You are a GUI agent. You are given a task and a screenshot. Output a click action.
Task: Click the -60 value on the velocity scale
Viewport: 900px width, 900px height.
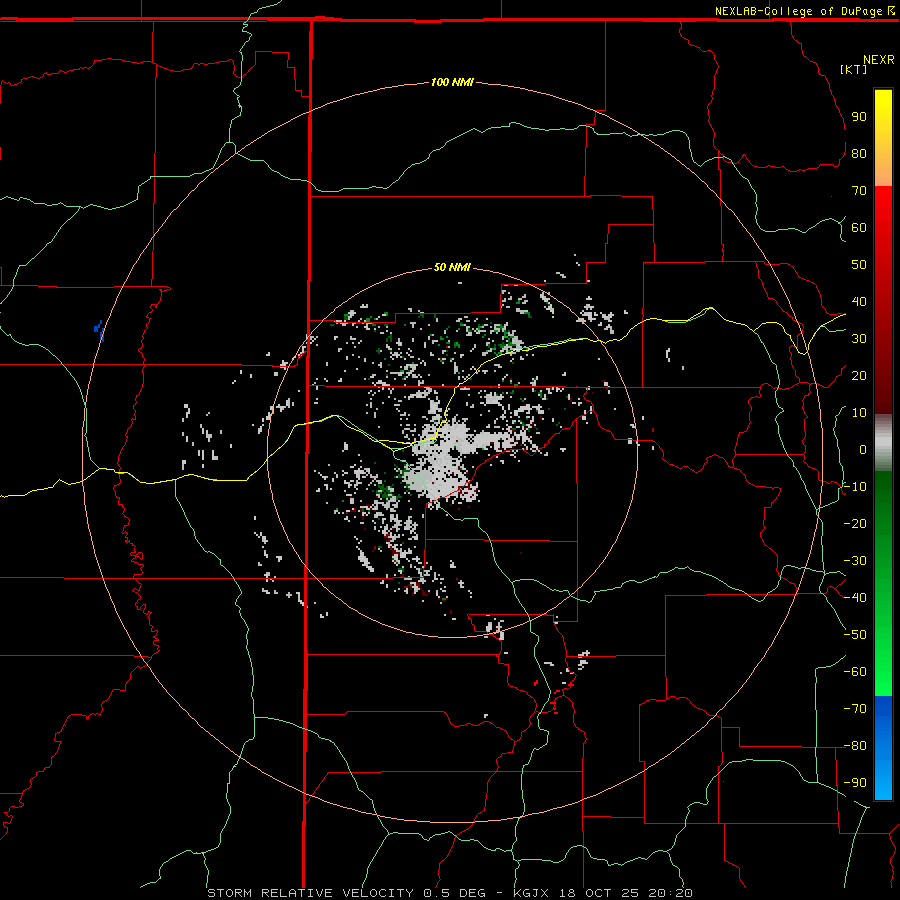coord(855,672)
